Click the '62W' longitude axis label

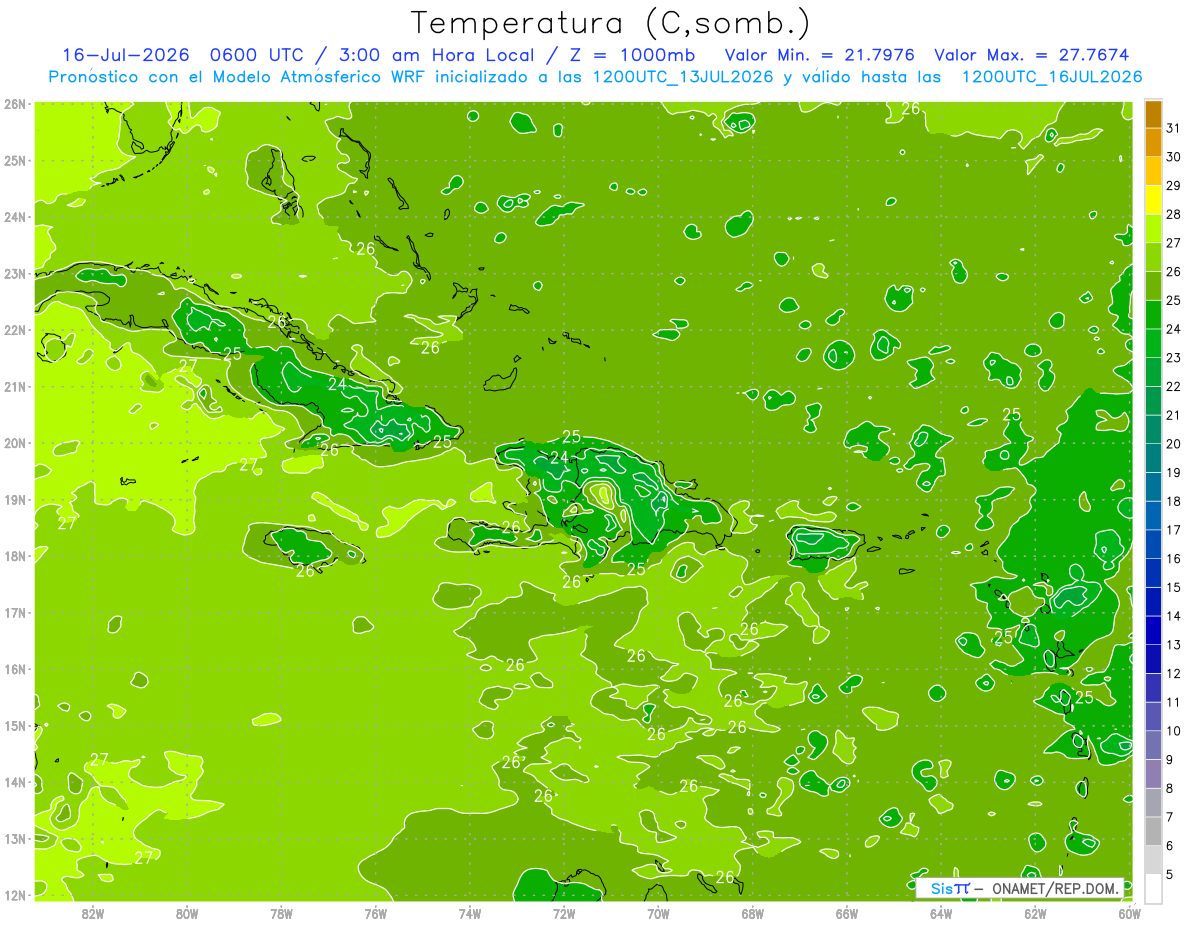point(1035,913)
